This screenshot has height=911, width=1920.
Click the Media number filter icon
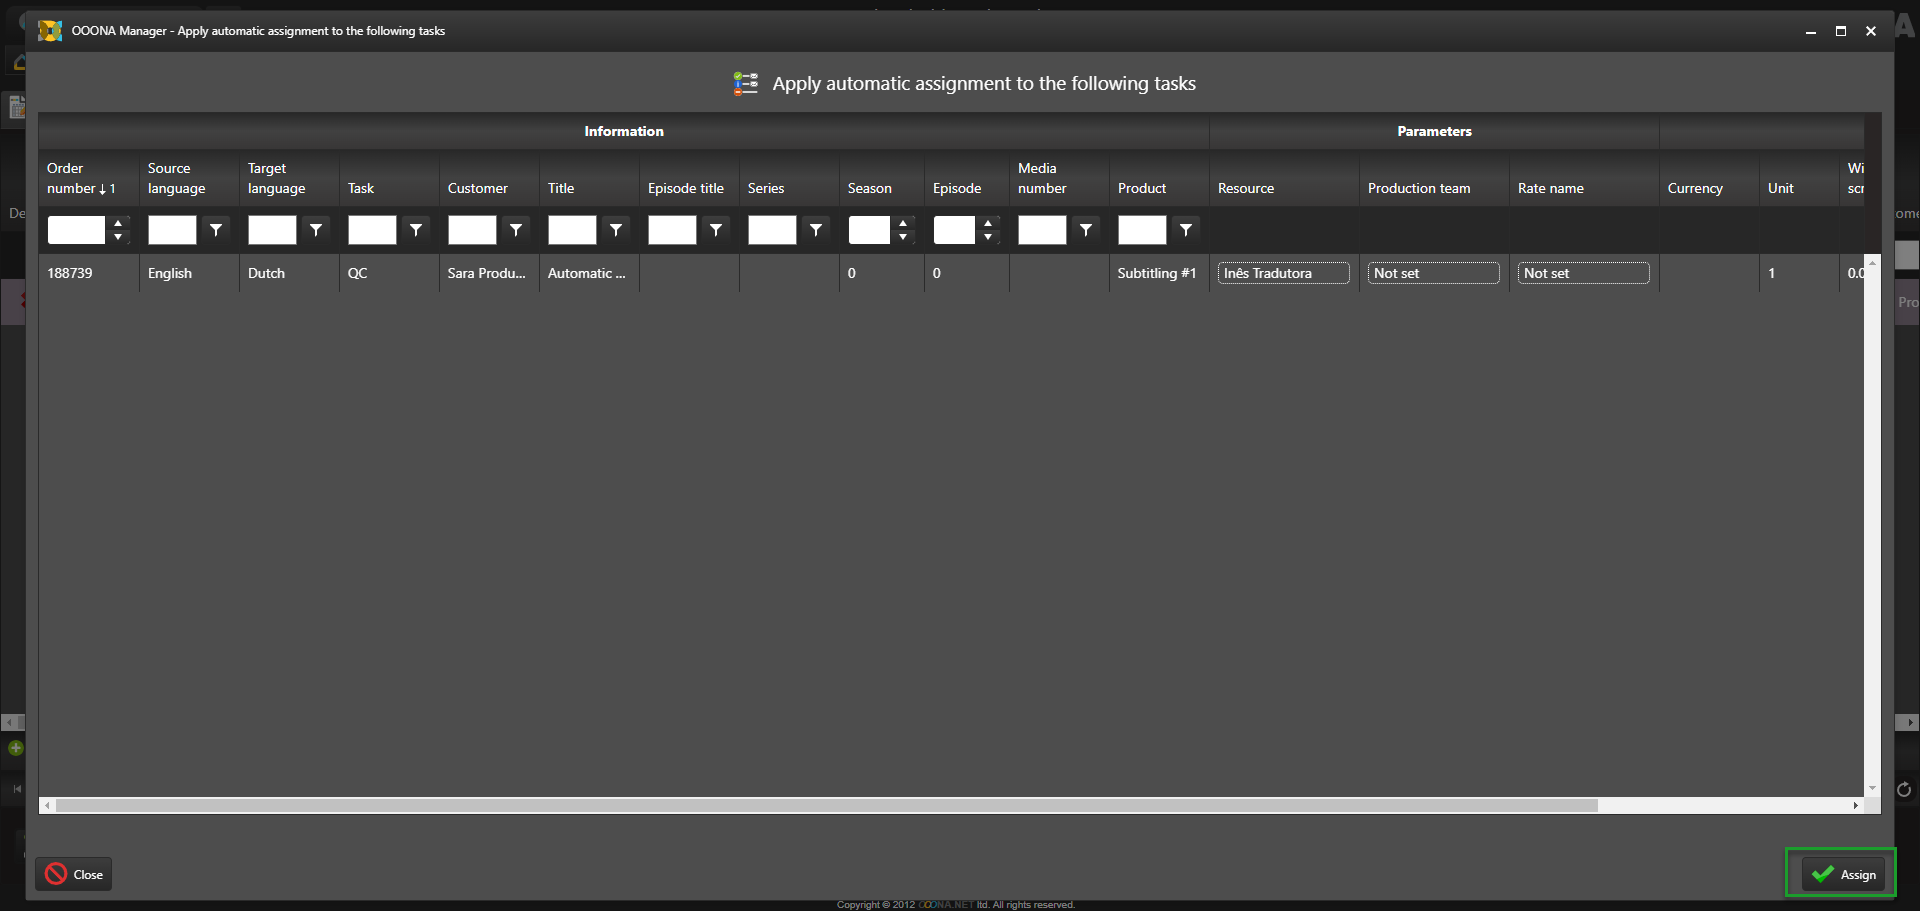coord(1086,230)
